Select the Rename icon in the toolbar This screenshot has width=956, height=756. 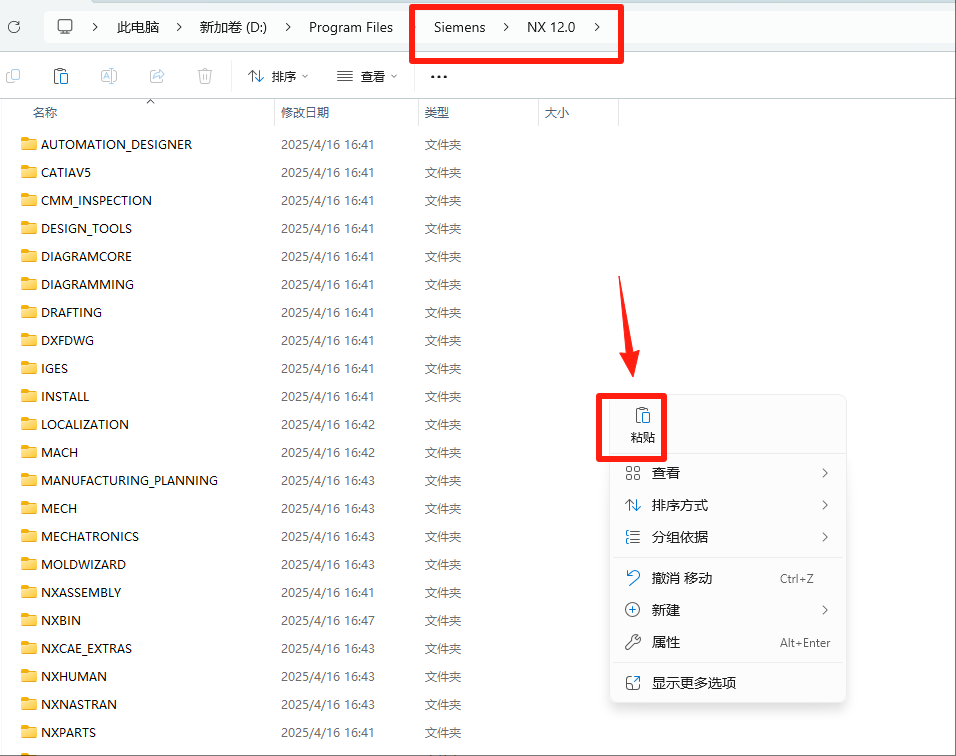coord(109,76)
